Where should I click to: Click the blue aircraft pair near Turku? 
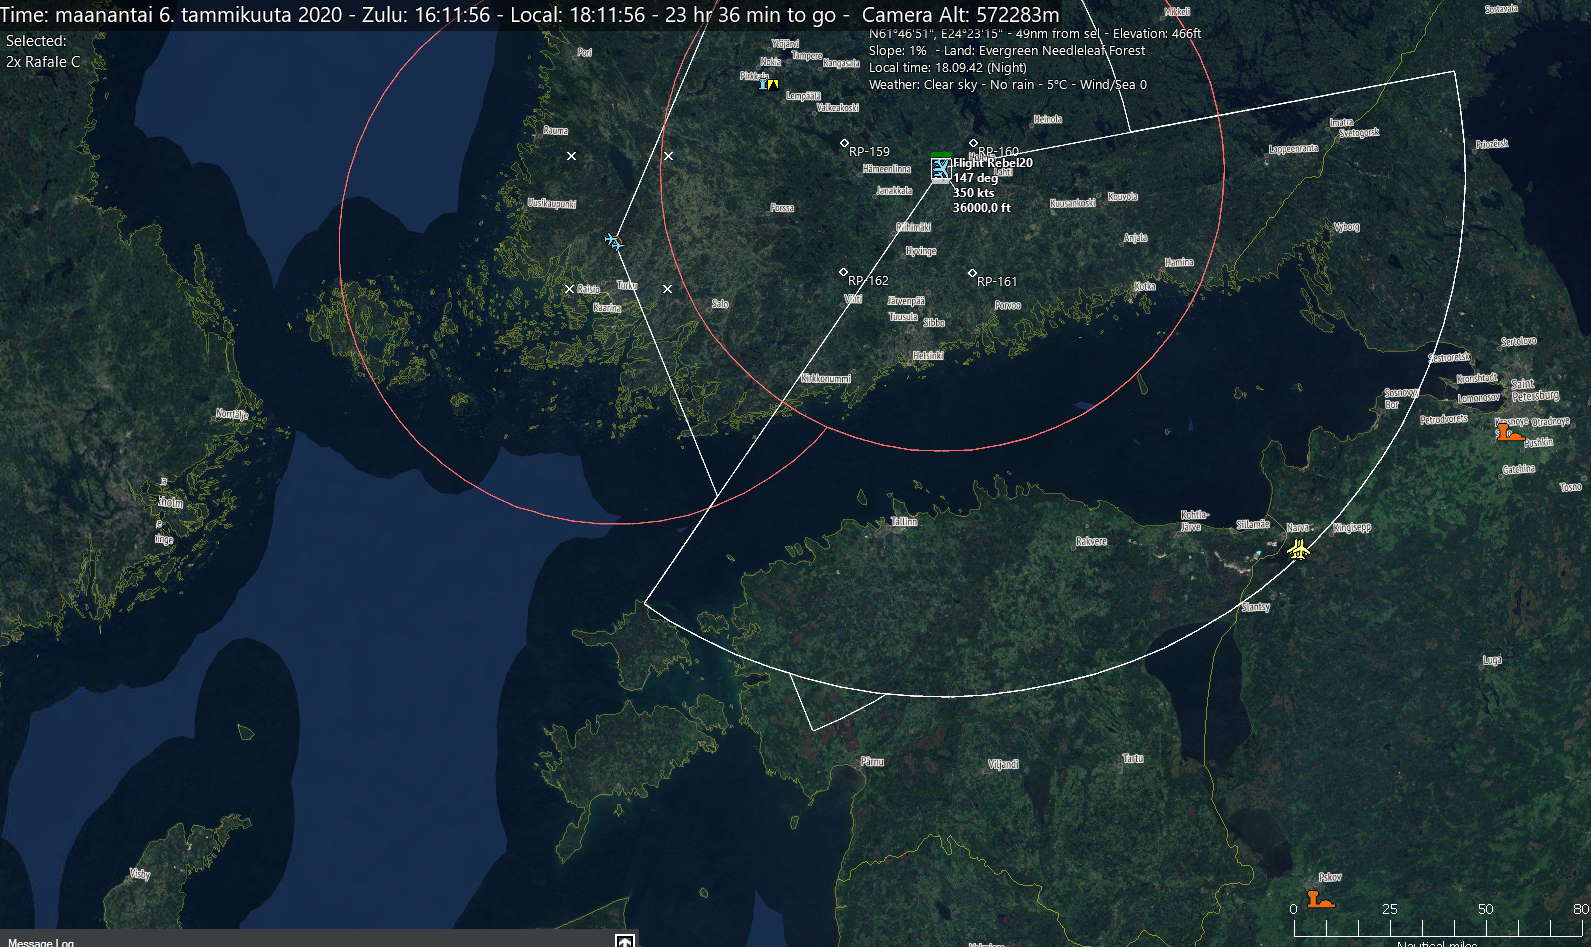point(614,241)
